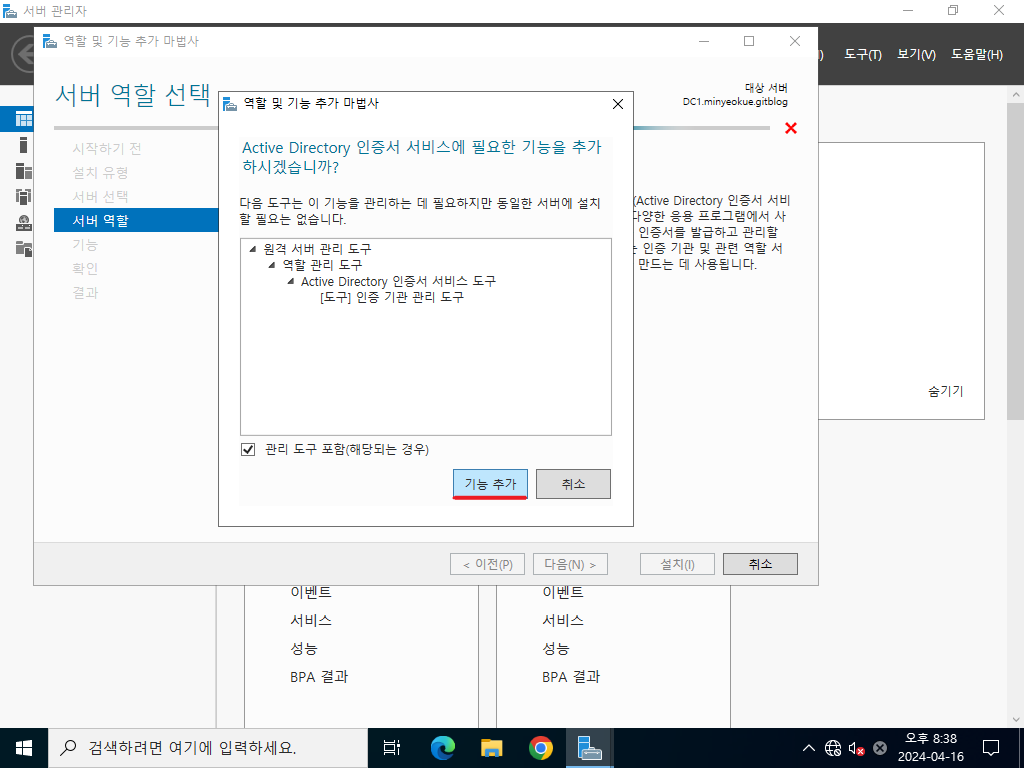Click Server Manager back arrow button

[x=24, y=54]
